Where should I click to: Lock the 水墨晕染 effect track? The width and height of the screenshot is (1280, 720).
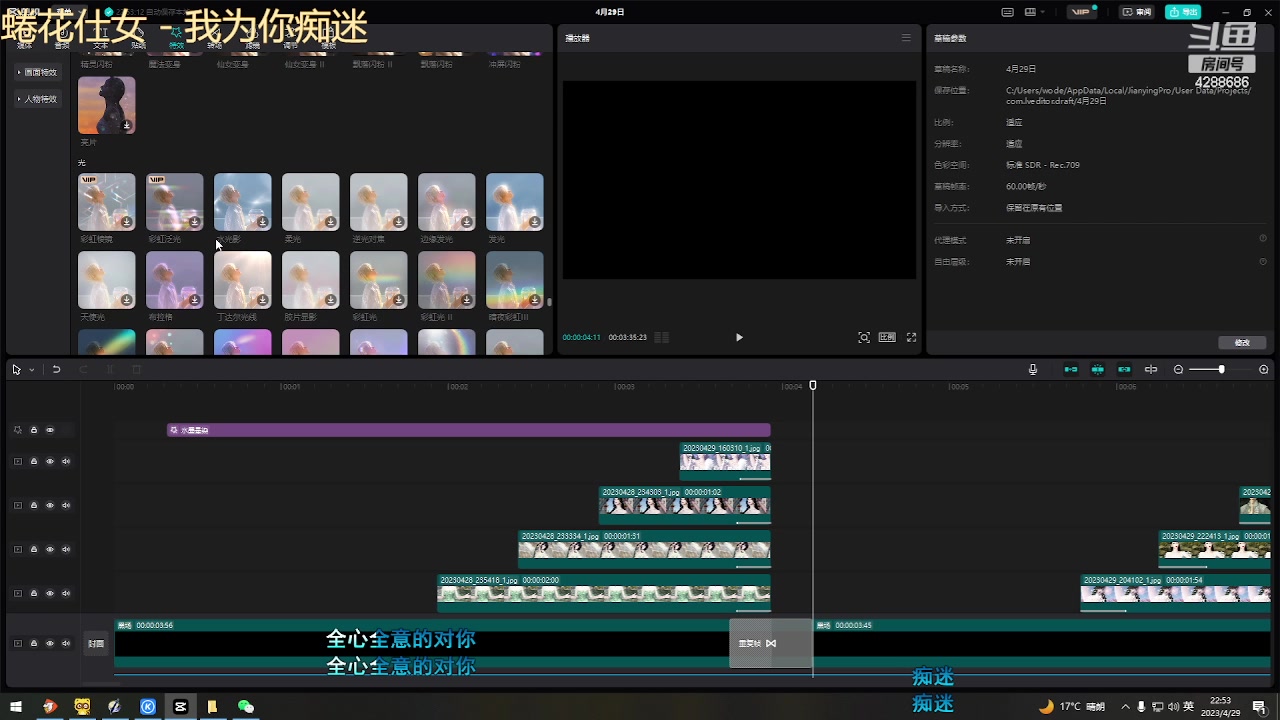pyautogui.click(x=33, y=430)
